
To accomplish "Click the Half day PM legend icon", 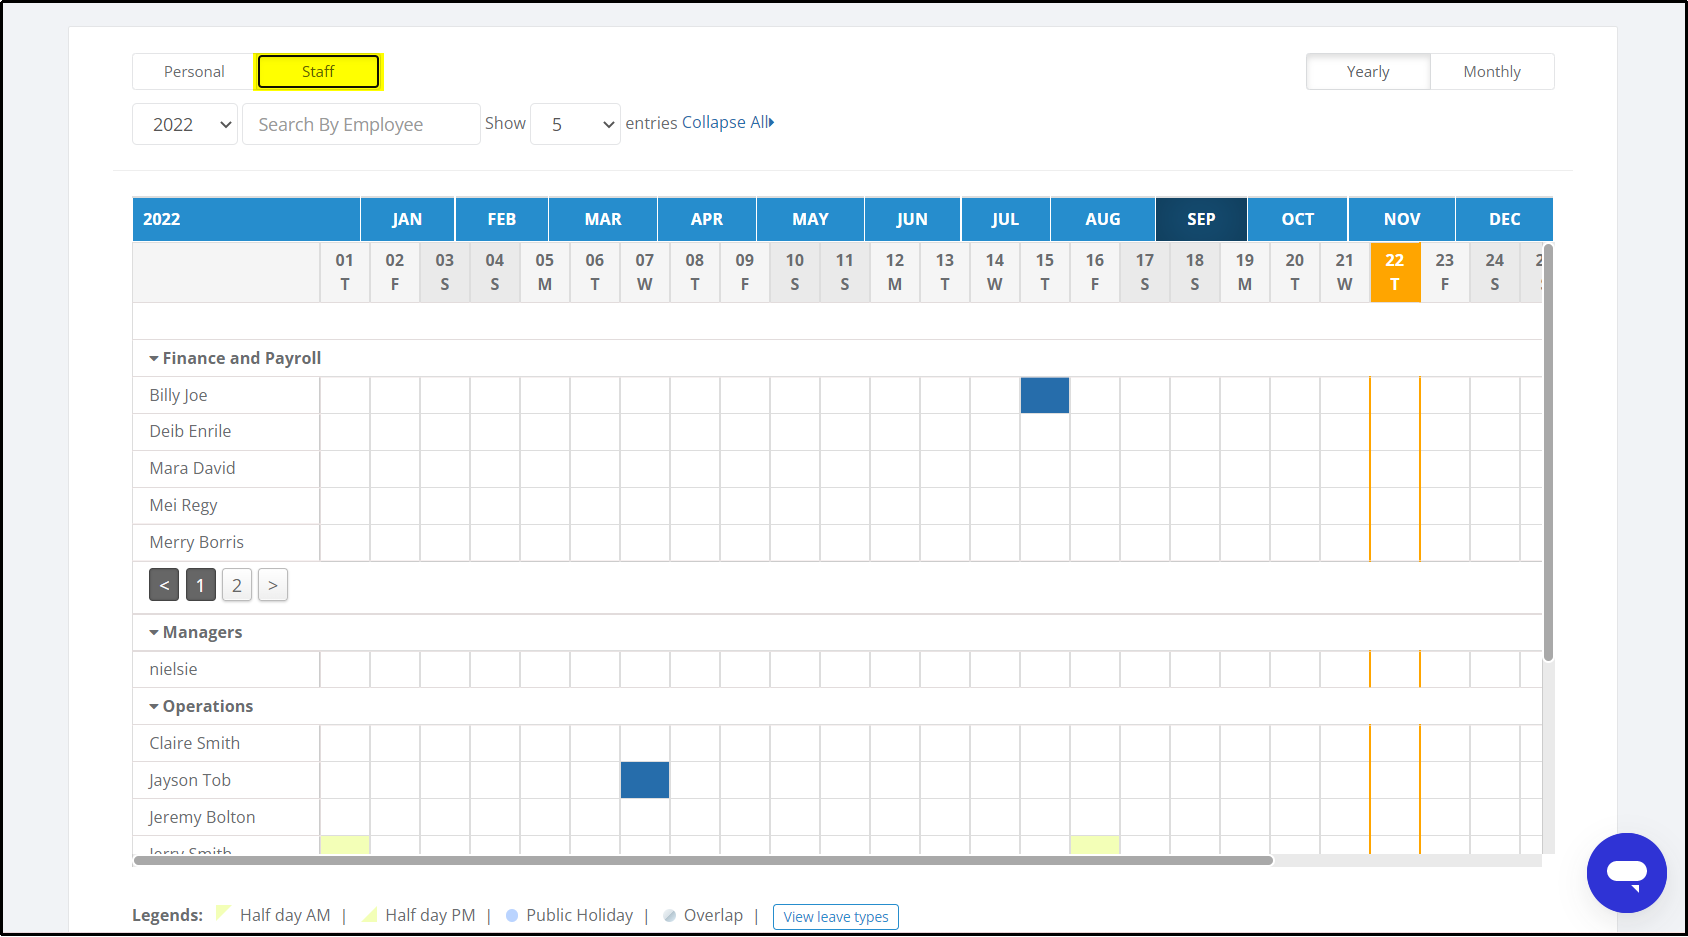I will pyautogui.click(x=370, y=914).
